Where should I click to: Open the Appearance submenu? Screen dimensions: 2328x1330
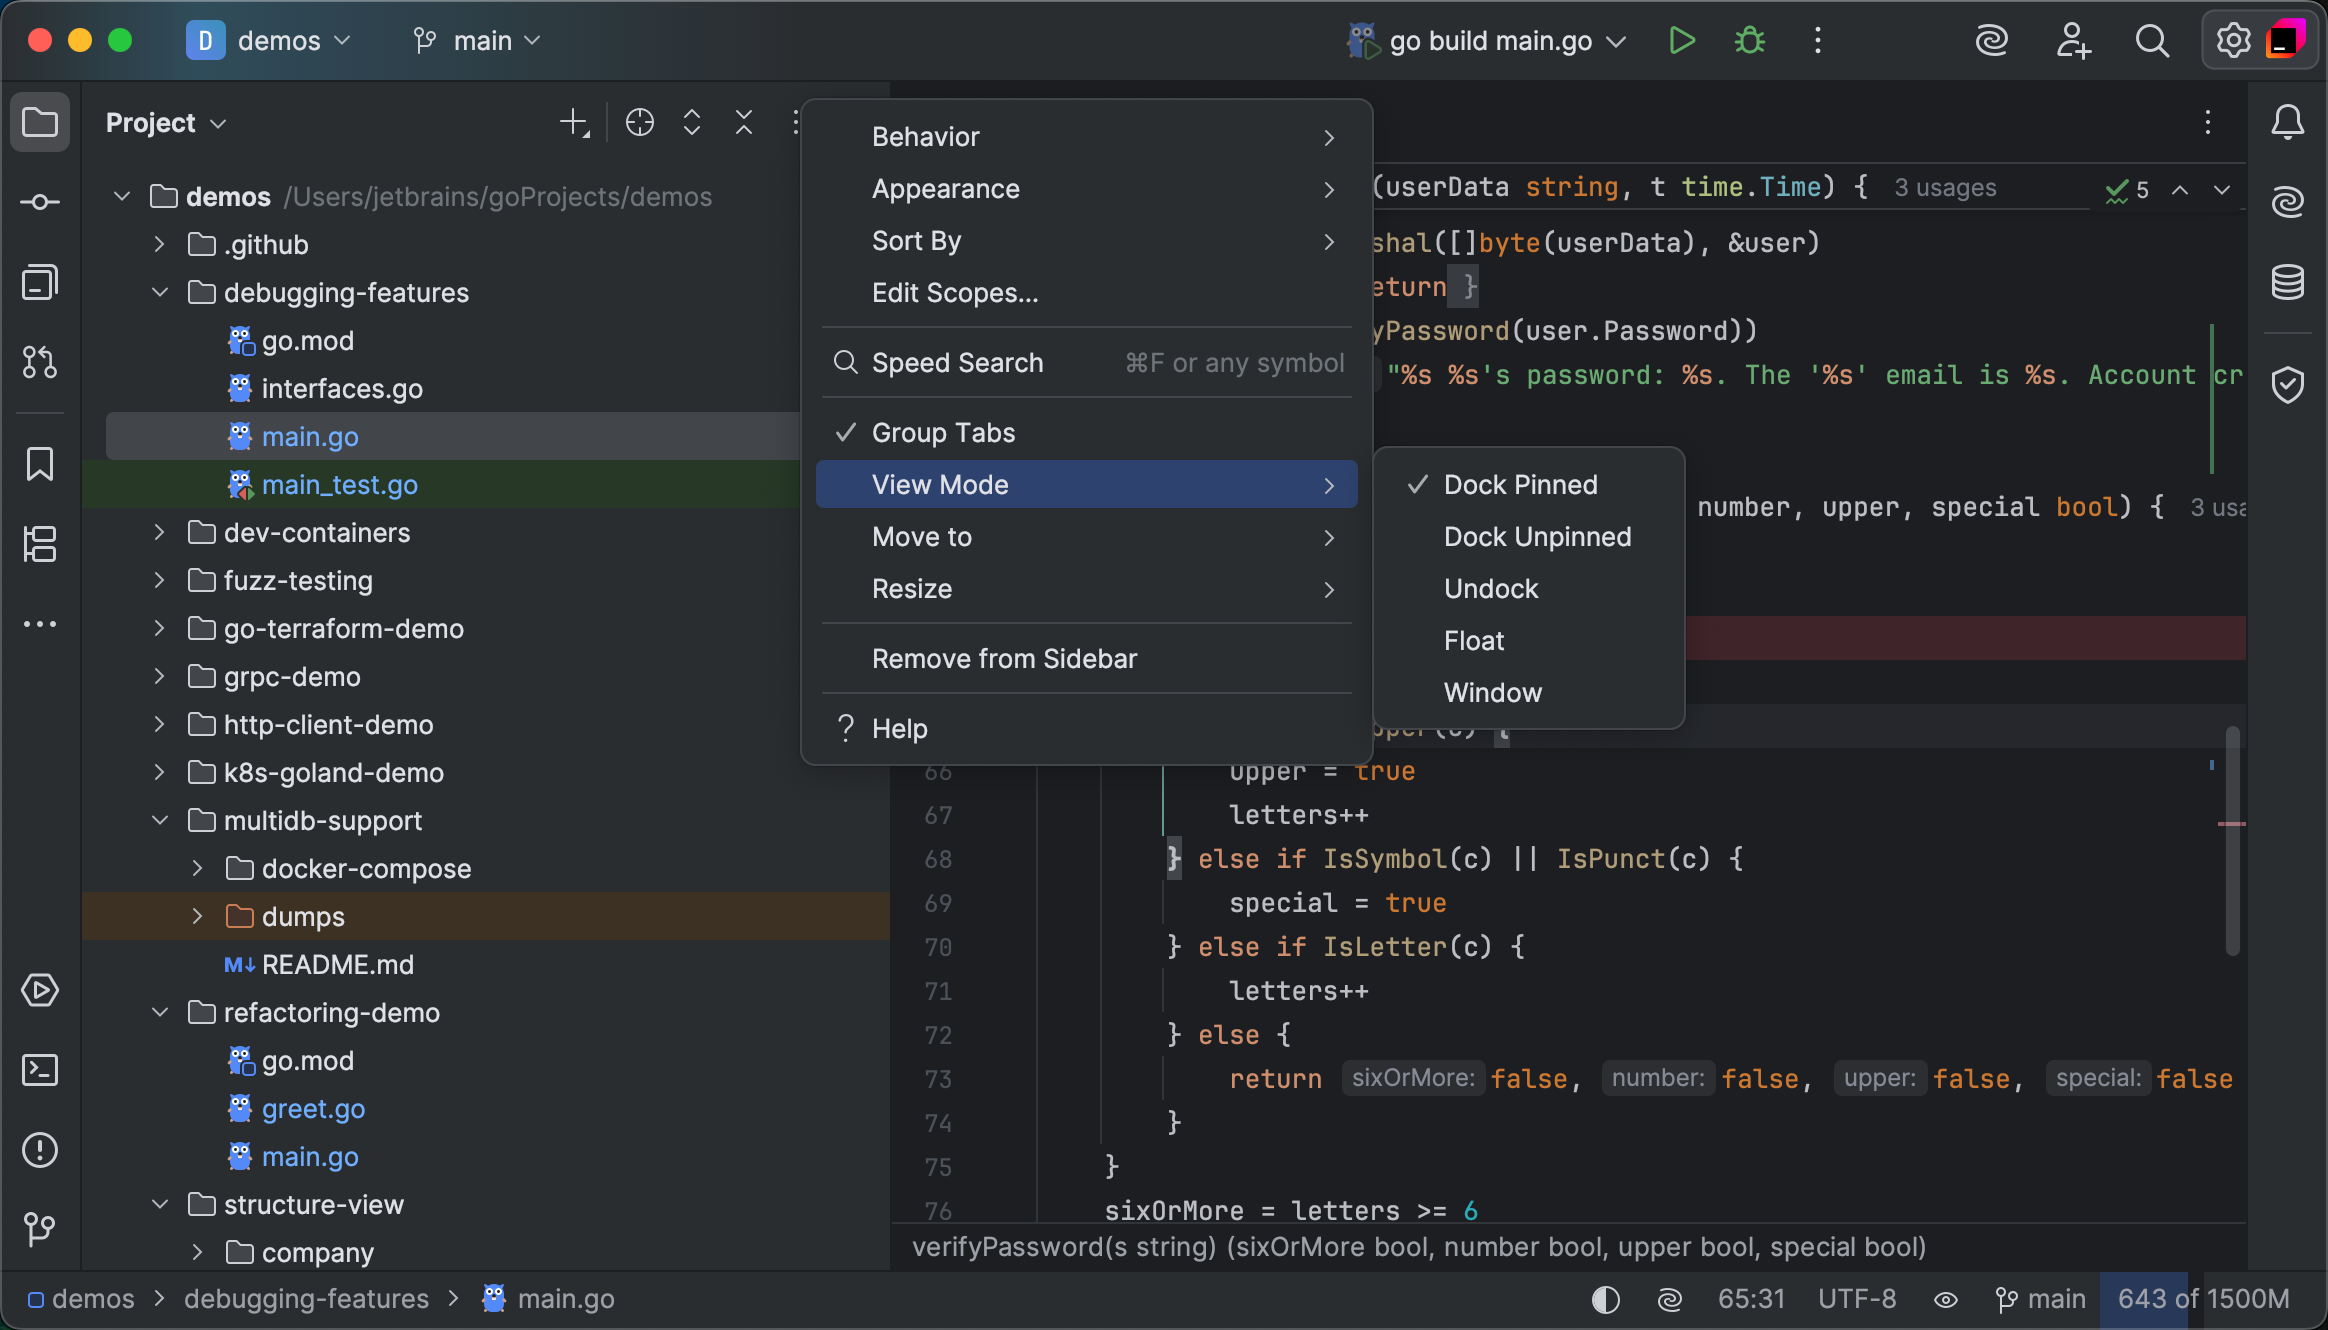946,189
